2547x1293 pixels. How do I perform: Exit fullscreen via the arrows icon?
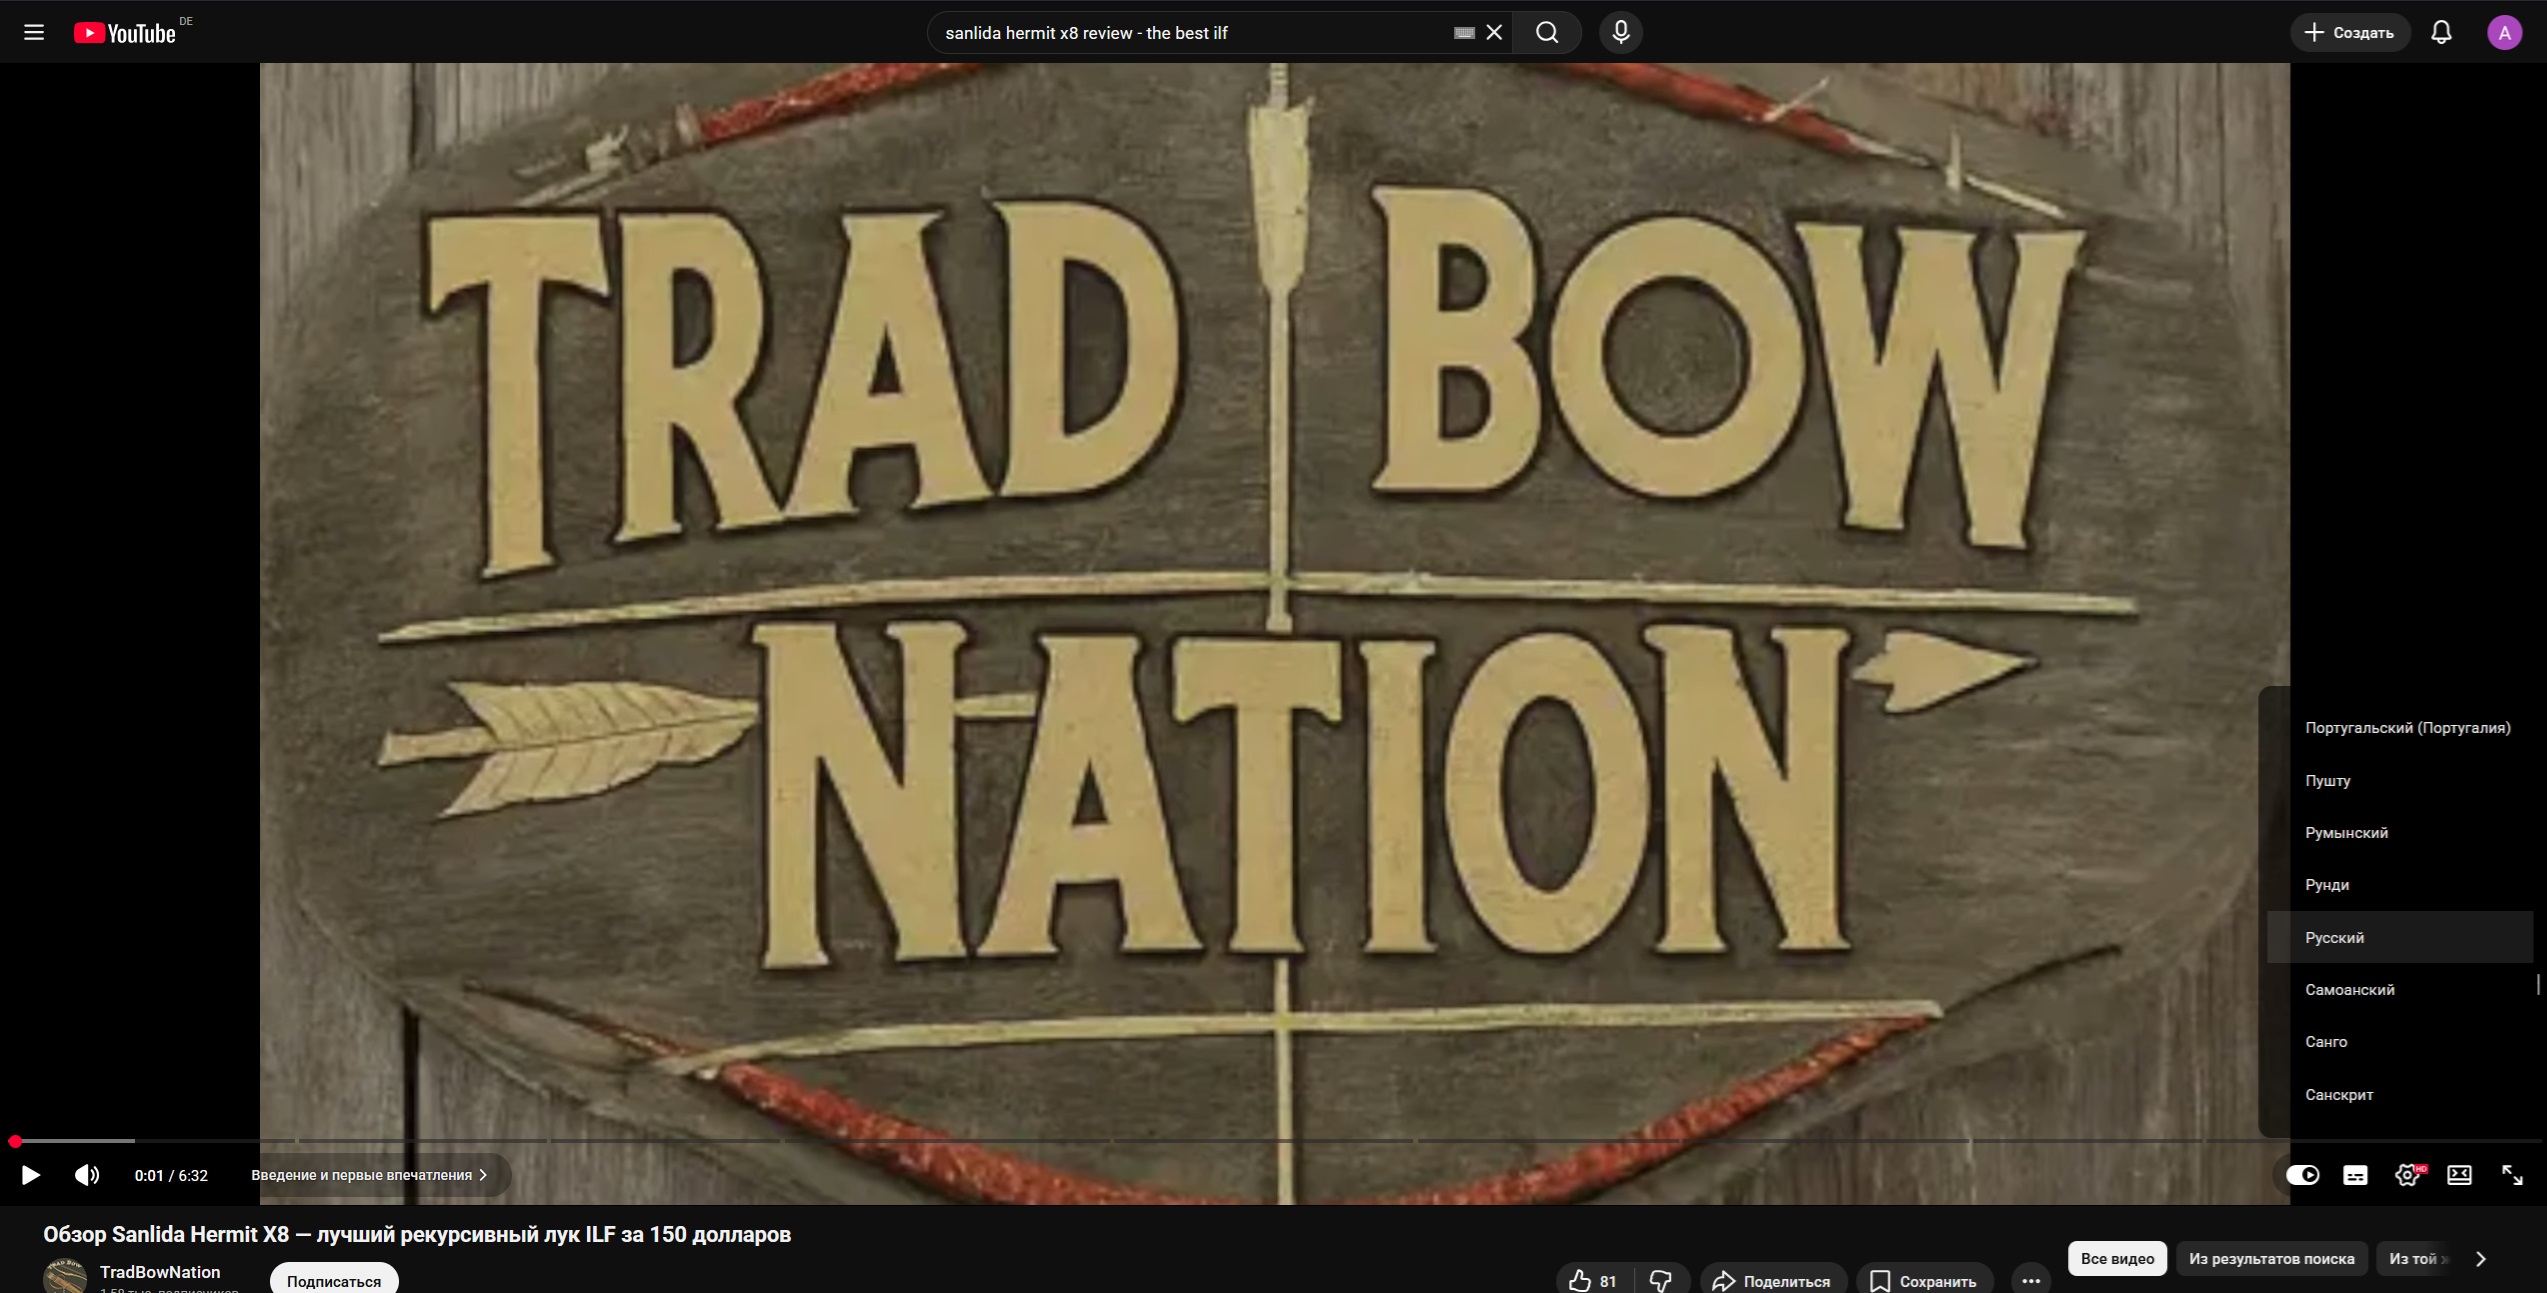pos(2512,1175)
